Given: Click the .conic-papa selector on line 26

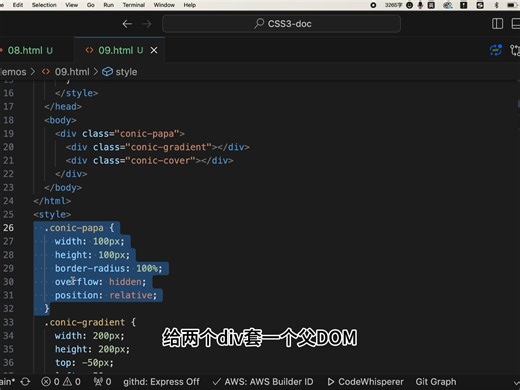Looking at the screenshot, I should [74, 228].
